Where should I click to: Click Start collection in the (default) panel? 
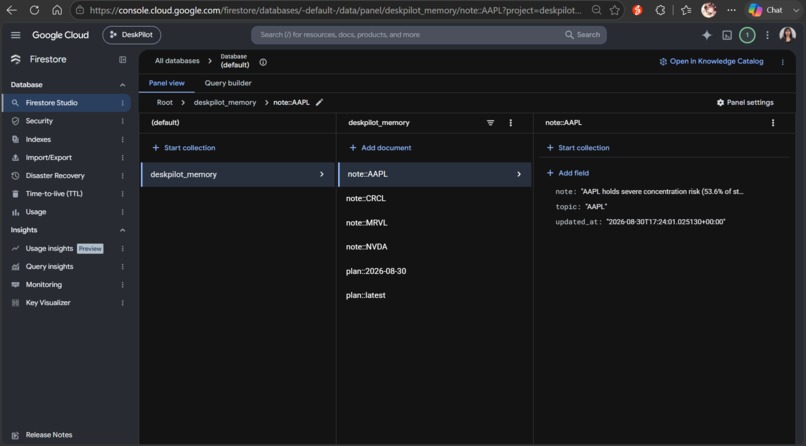184,147
